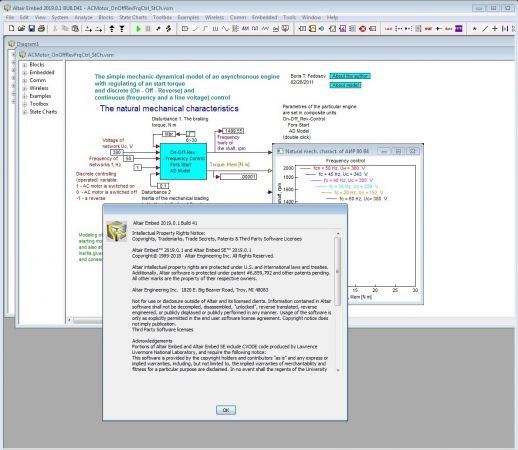Click the teal arrow block icon

(x=322, y=29)
